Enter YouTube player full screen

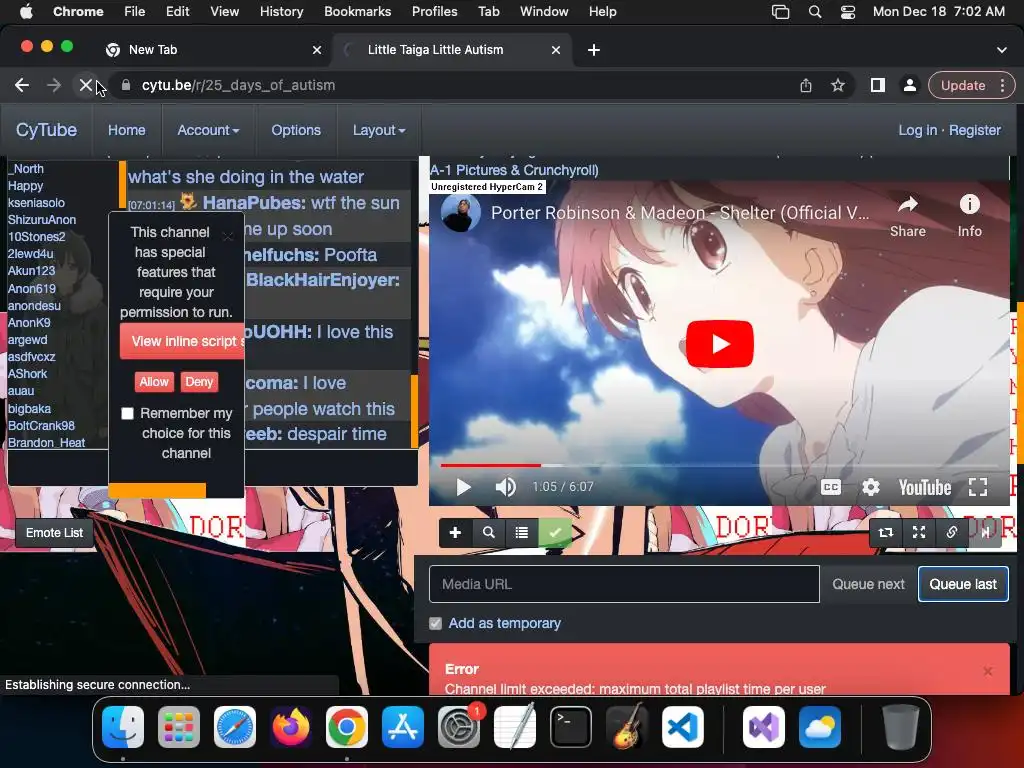click(978, 487)
